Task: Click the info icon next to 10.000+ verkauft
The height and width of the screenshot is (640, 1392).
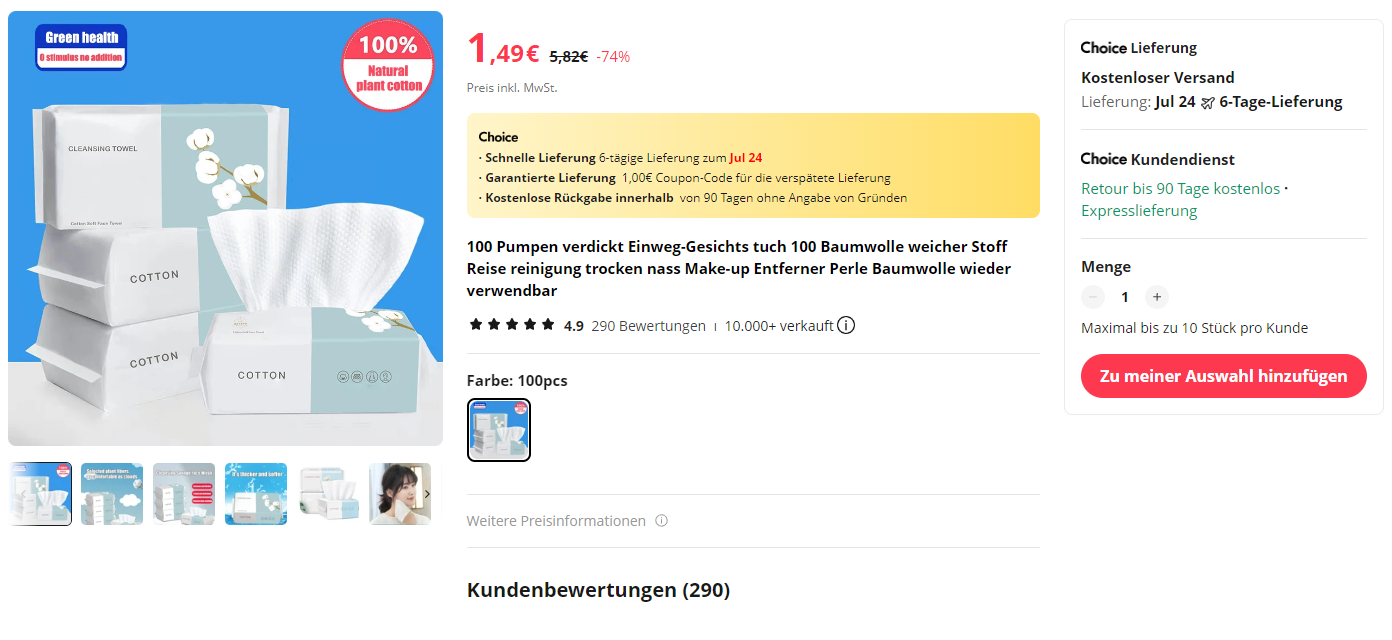Action: [x=846, y=325]
